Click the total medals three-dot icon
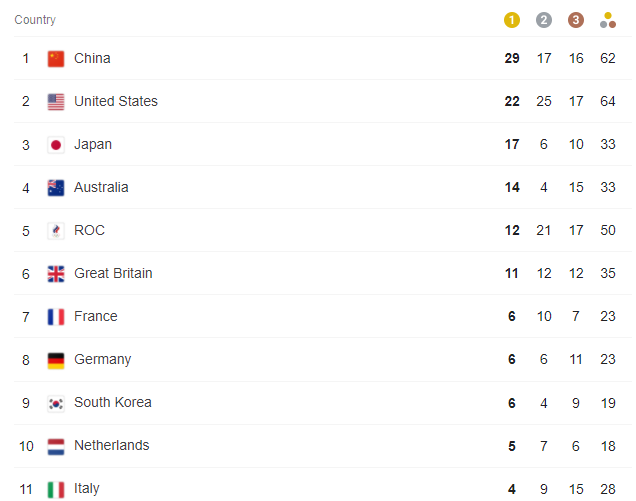The image size is (636, 501). pos(608,20)
